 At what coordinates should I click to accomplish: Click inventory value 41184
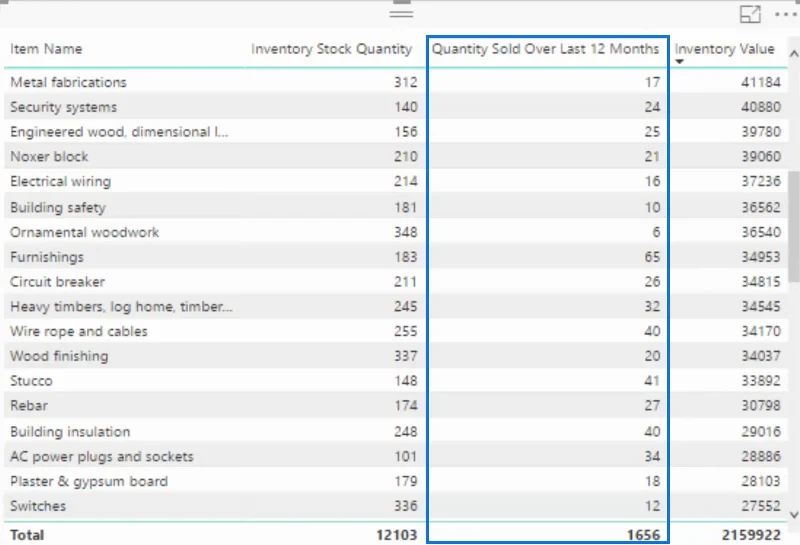coord(761,82)
